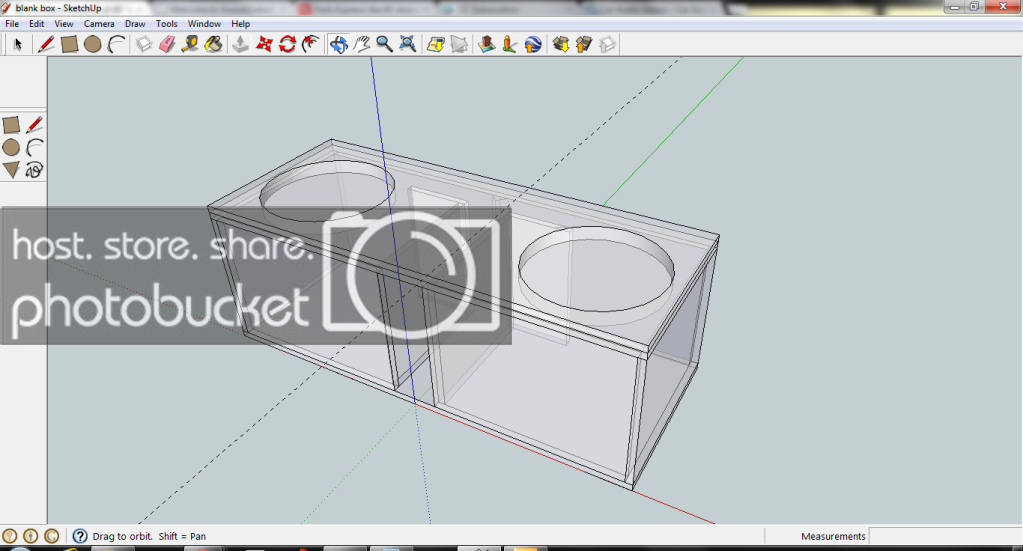Choose the Rotate tool
Viewport: 1023px width, 551px height.
(287, 44)
